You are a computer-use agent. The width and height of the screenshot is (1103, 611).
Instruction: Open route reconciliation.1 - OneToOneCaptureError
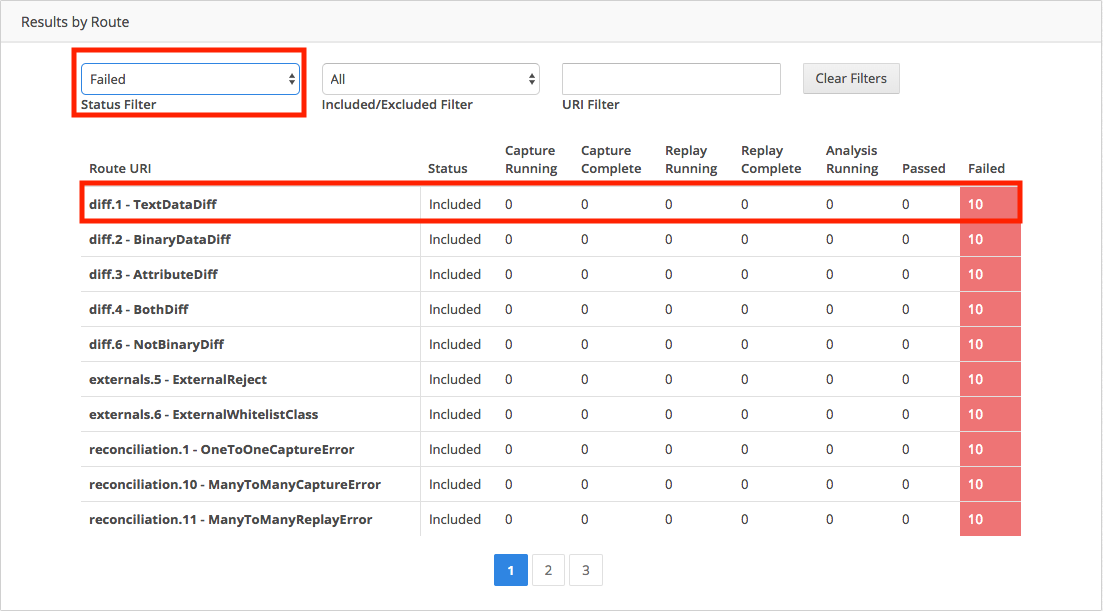pyautogui.click(x=222, y=449)
